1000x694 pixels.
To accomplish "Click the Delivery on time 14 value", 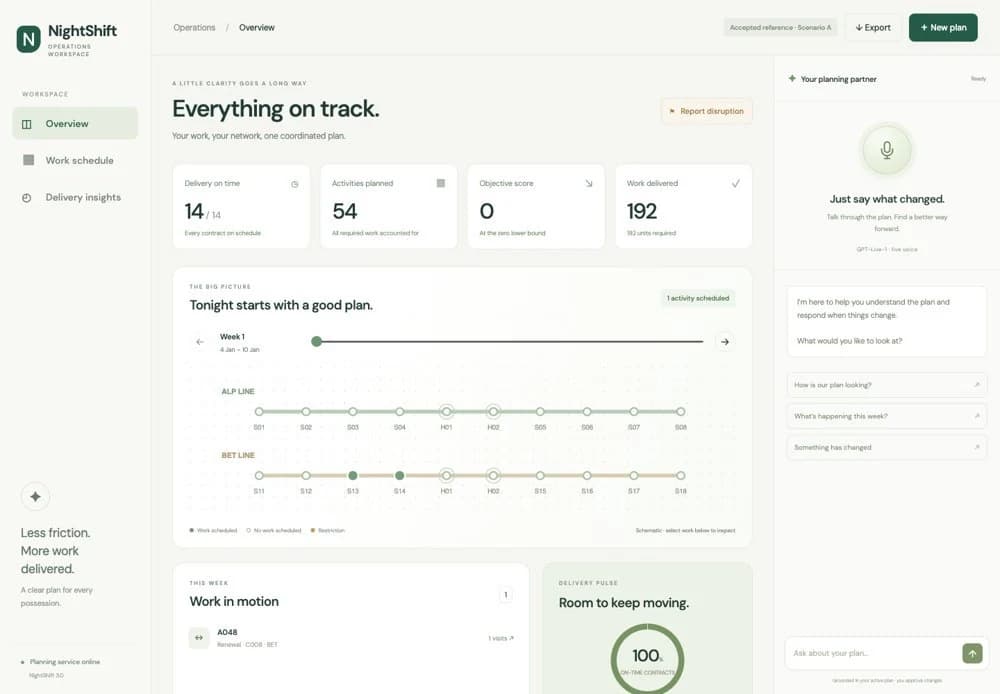I will click(x=194, y=211).
